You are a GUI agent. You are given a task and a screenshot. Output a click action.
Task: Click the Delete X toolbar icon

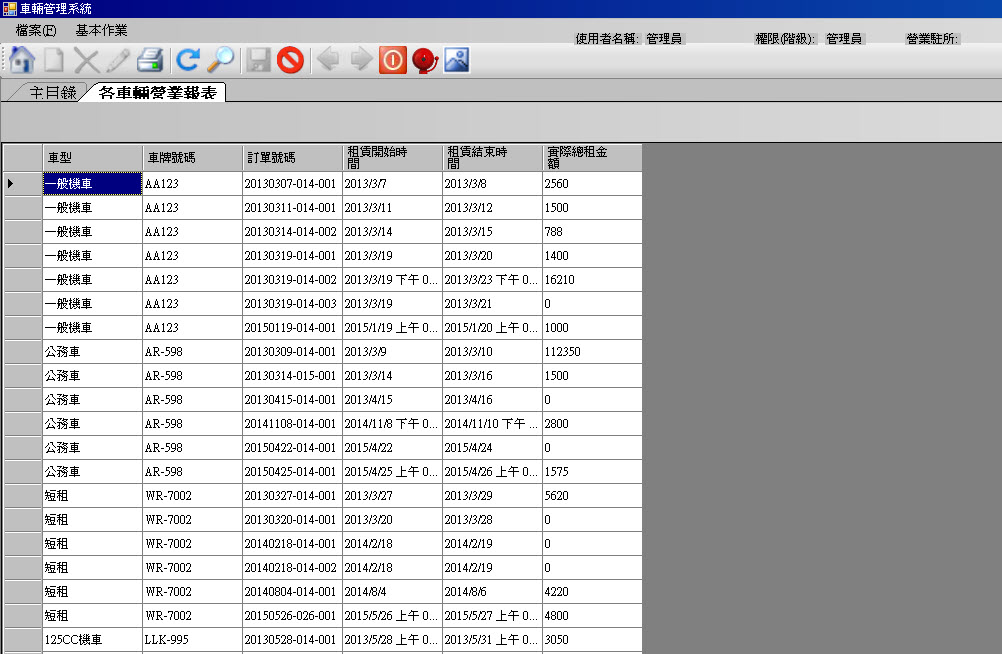[86, 61]
